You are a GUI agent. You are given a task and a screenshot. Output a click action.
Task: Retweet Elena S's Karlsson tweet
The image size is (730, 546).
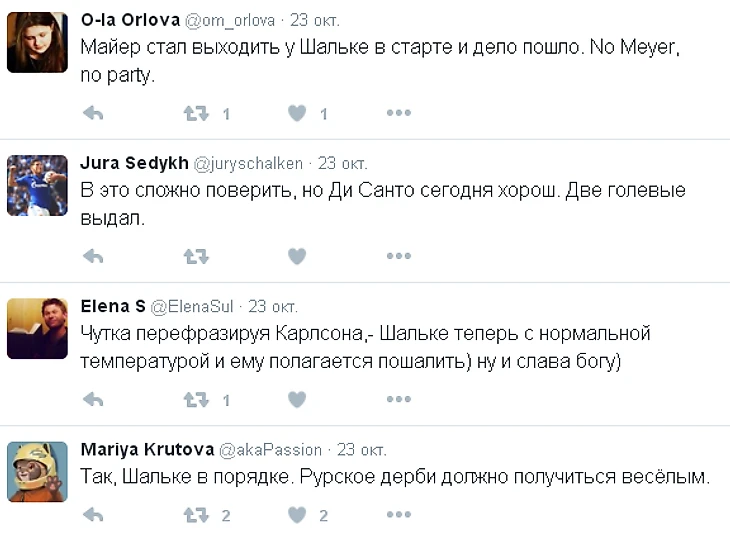196,400
